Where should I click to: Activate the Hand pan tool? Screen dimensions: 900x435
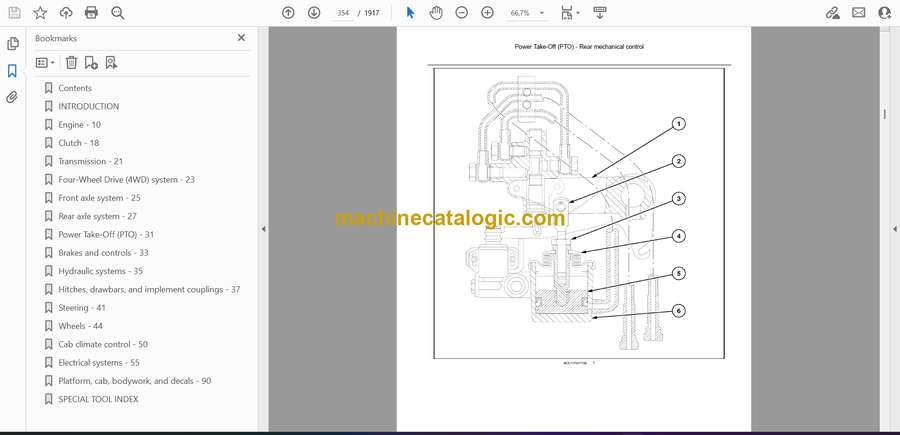pyautogui.click(x=436, y=13)
